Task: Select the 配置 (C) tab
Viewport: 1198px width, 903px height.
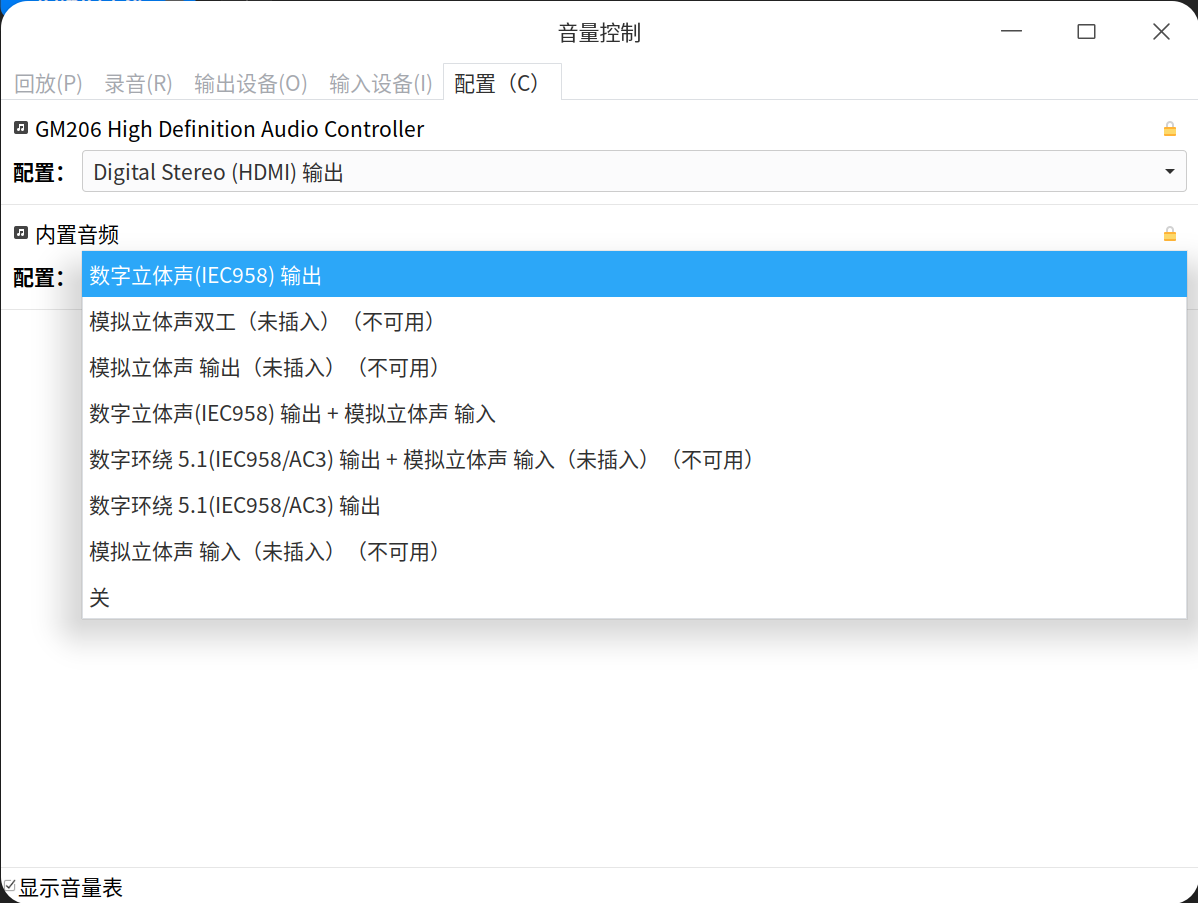Action: [x=502, y=83]
